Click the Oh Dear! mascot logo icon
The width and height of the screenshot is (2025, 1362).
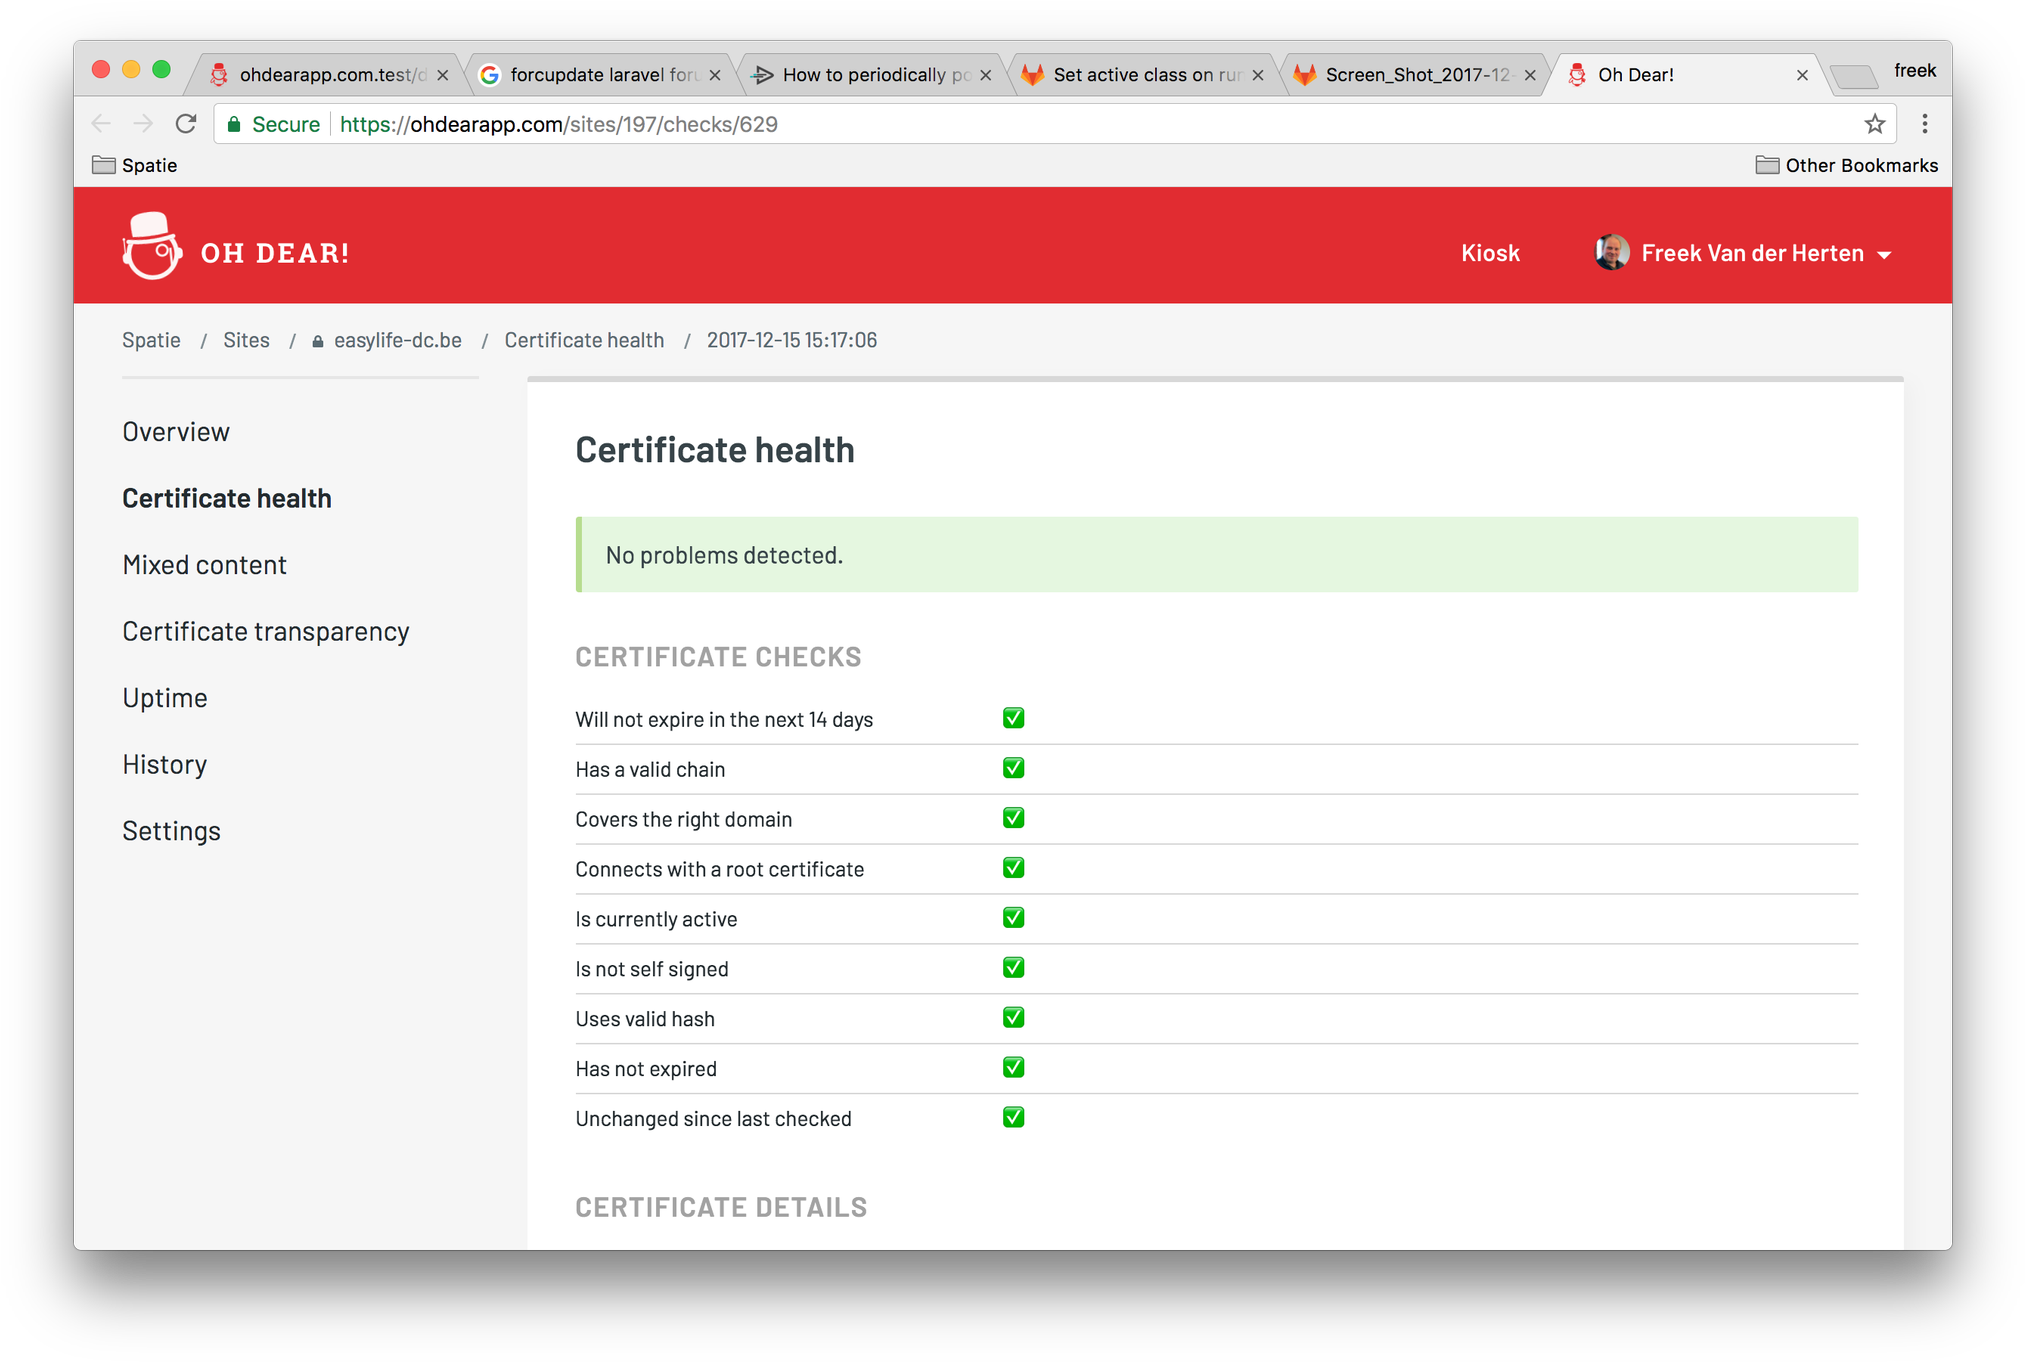(152, 246)
